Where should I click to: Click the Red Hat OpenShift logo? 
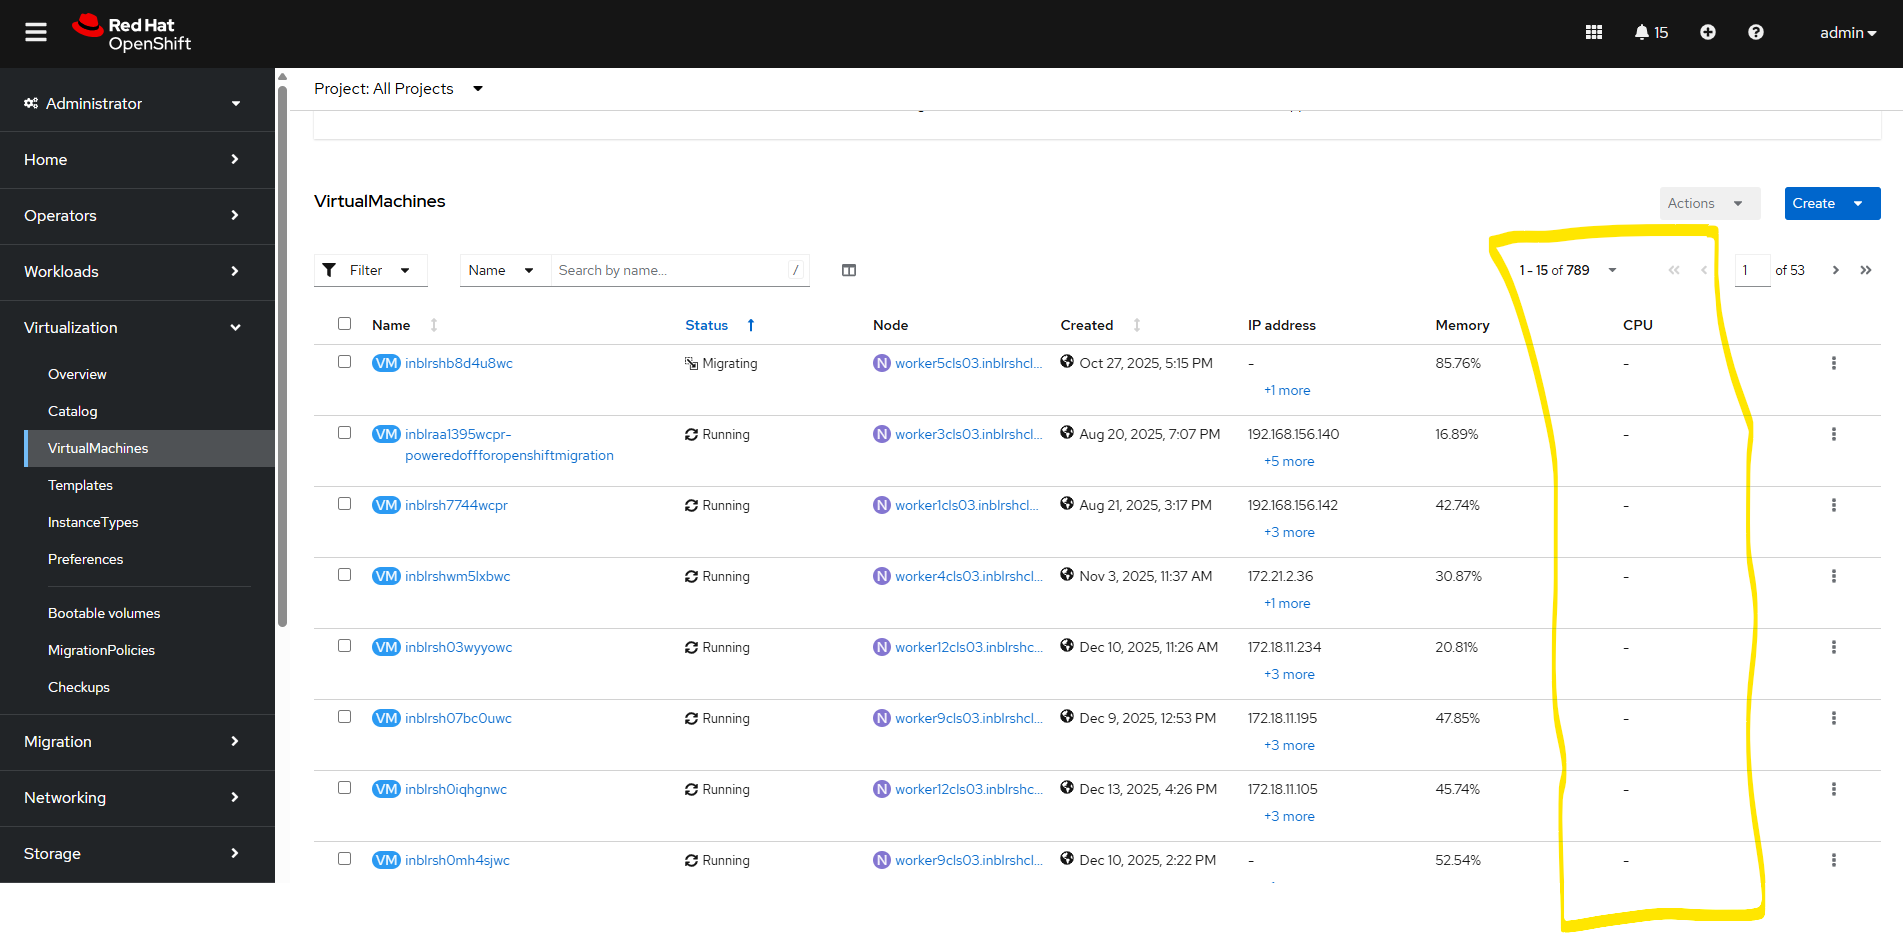pyautogui.click(x=131, y=33)
